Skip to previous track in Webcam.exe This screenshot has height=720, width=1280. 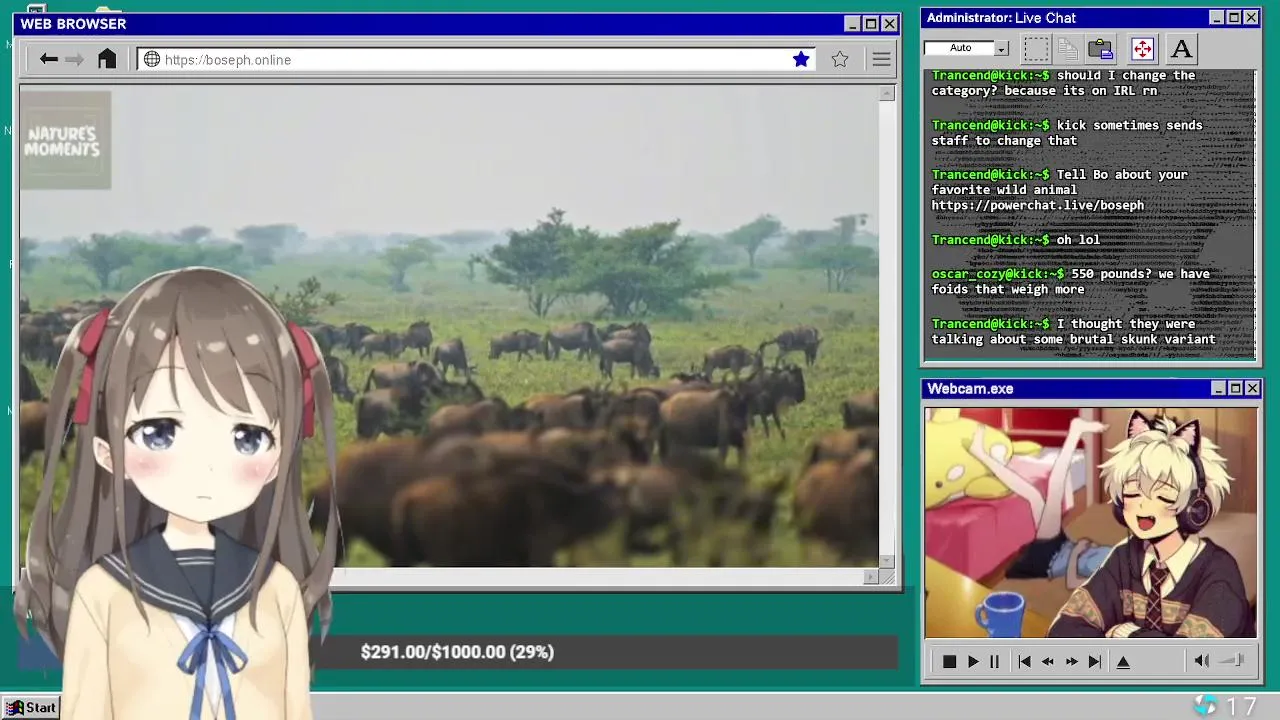coord(1024,662)
